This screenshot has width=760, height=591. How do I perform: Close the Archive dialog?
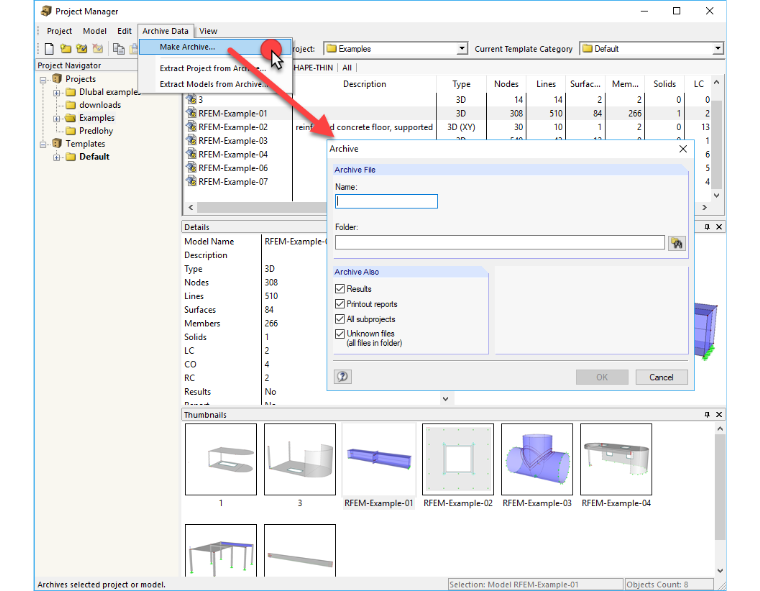click(x=683, y=149)
